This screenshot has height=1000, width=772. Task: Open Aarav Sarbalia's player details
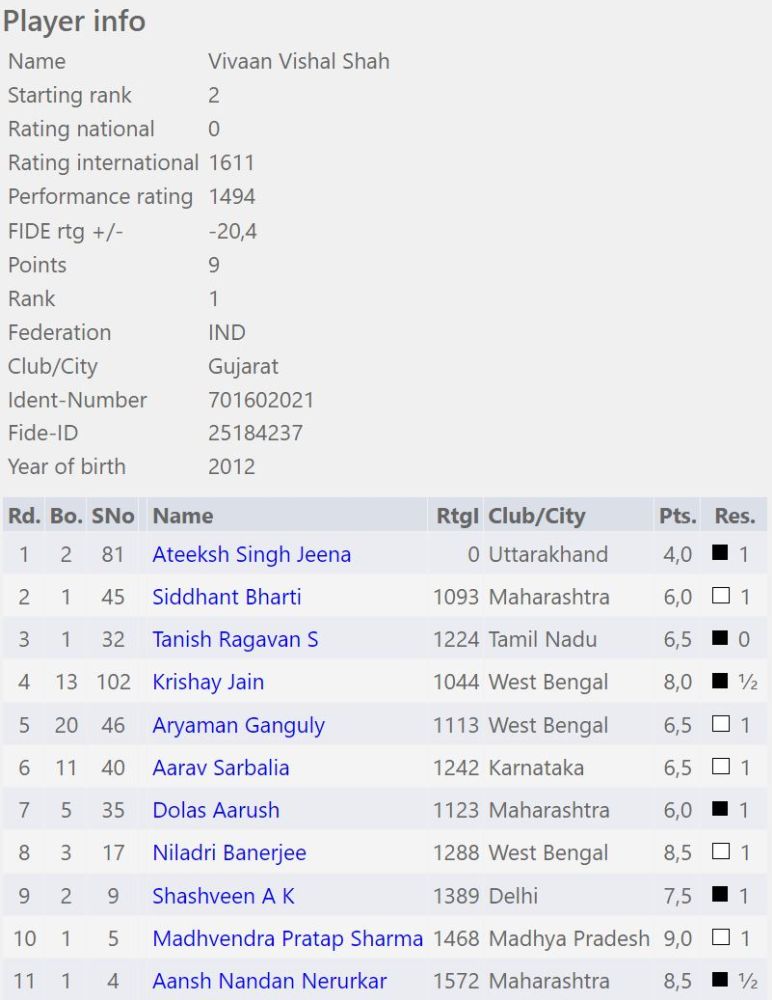click(220, 768)
